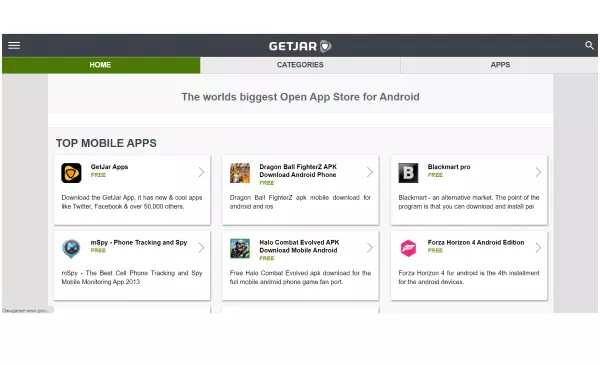The height and width of the screenshot is (365, 600).
Task: Switch to the APPS tab
Action: pos(500,65)
